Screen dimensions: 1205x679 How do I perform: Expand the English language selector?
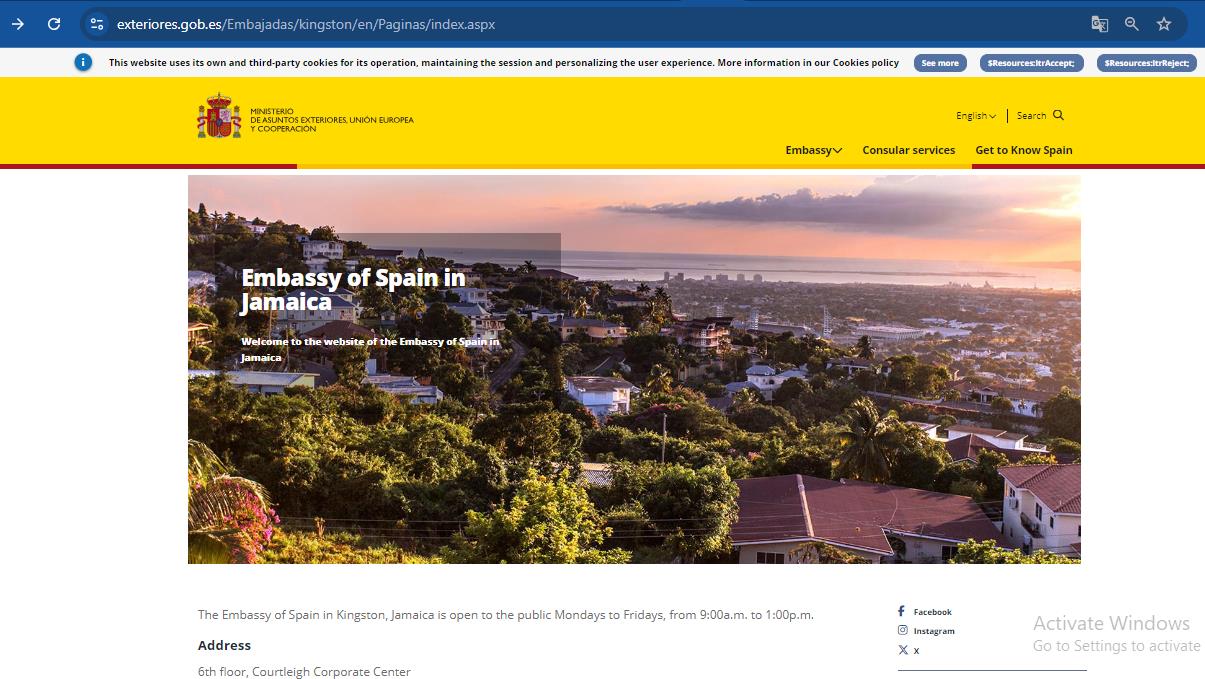pyautogui.click(x=975, y=115)
